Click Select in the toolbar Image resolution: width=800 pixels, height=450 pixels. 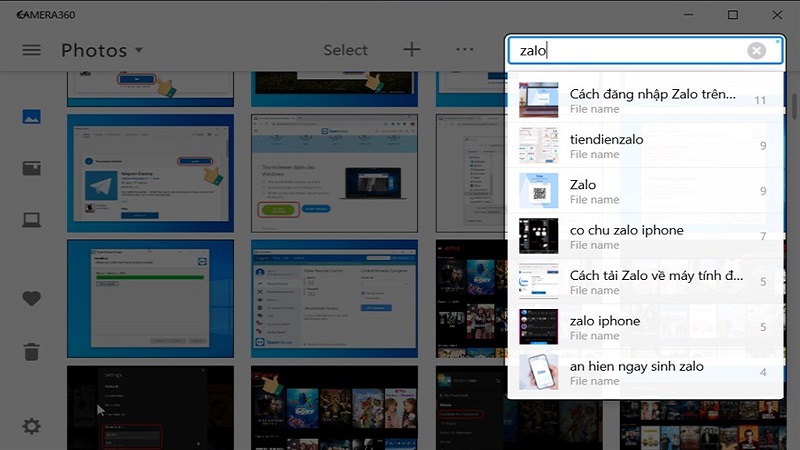click(x=345, y=50)
